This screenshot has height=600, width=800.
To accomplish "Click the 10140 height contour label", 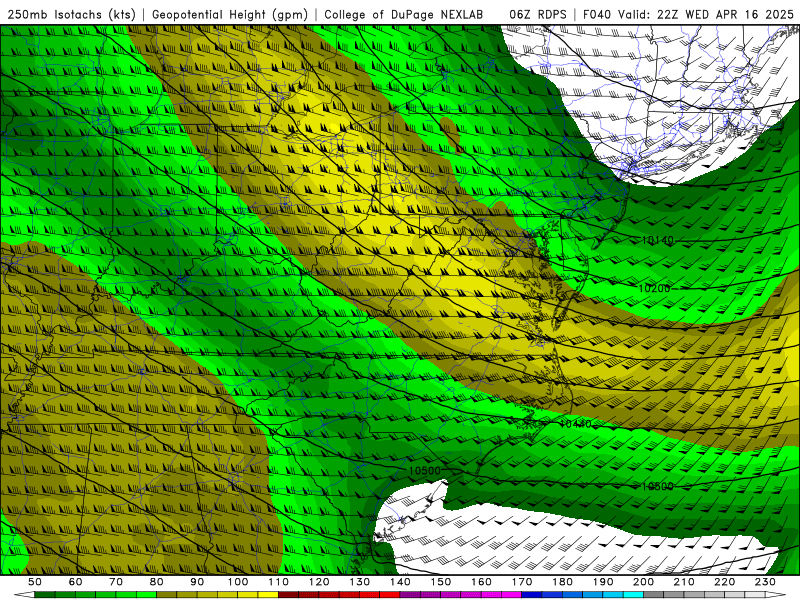I will tap(658, 240).
